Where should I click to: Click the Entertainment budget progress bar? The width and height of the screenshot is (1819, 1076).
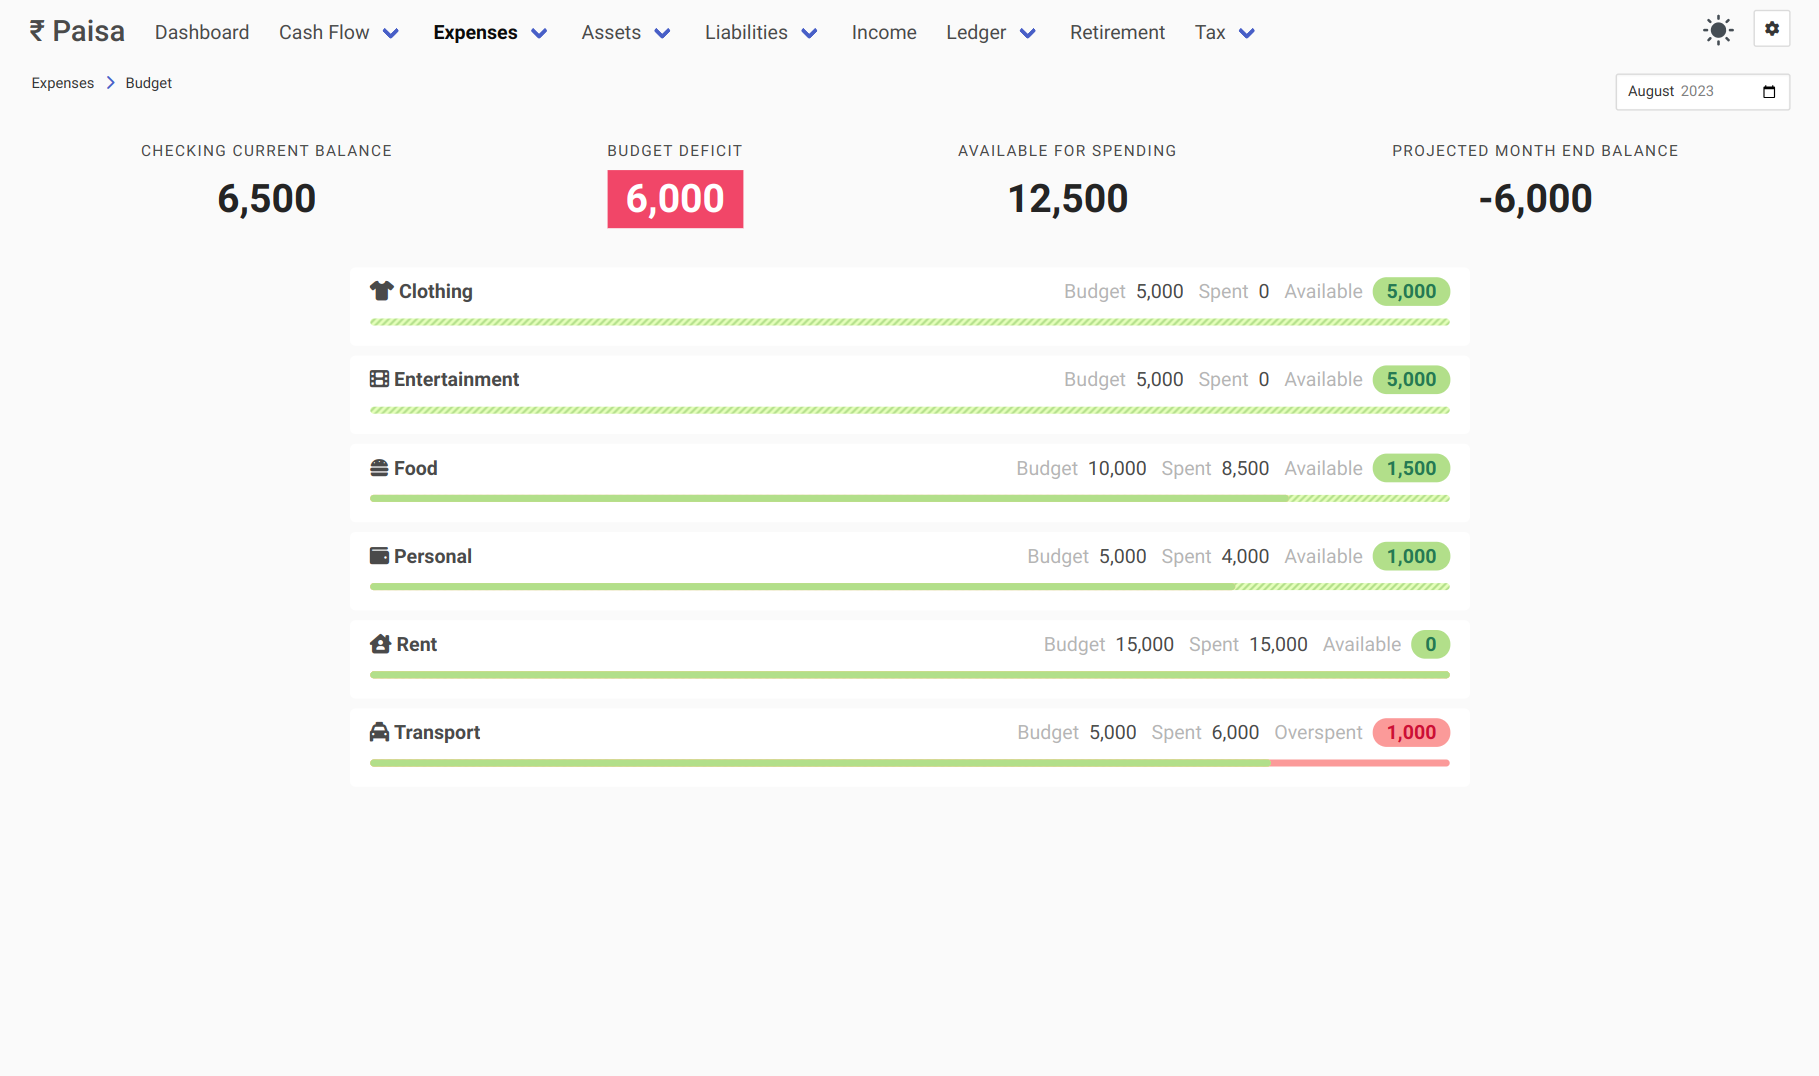(x=909, y=410)
